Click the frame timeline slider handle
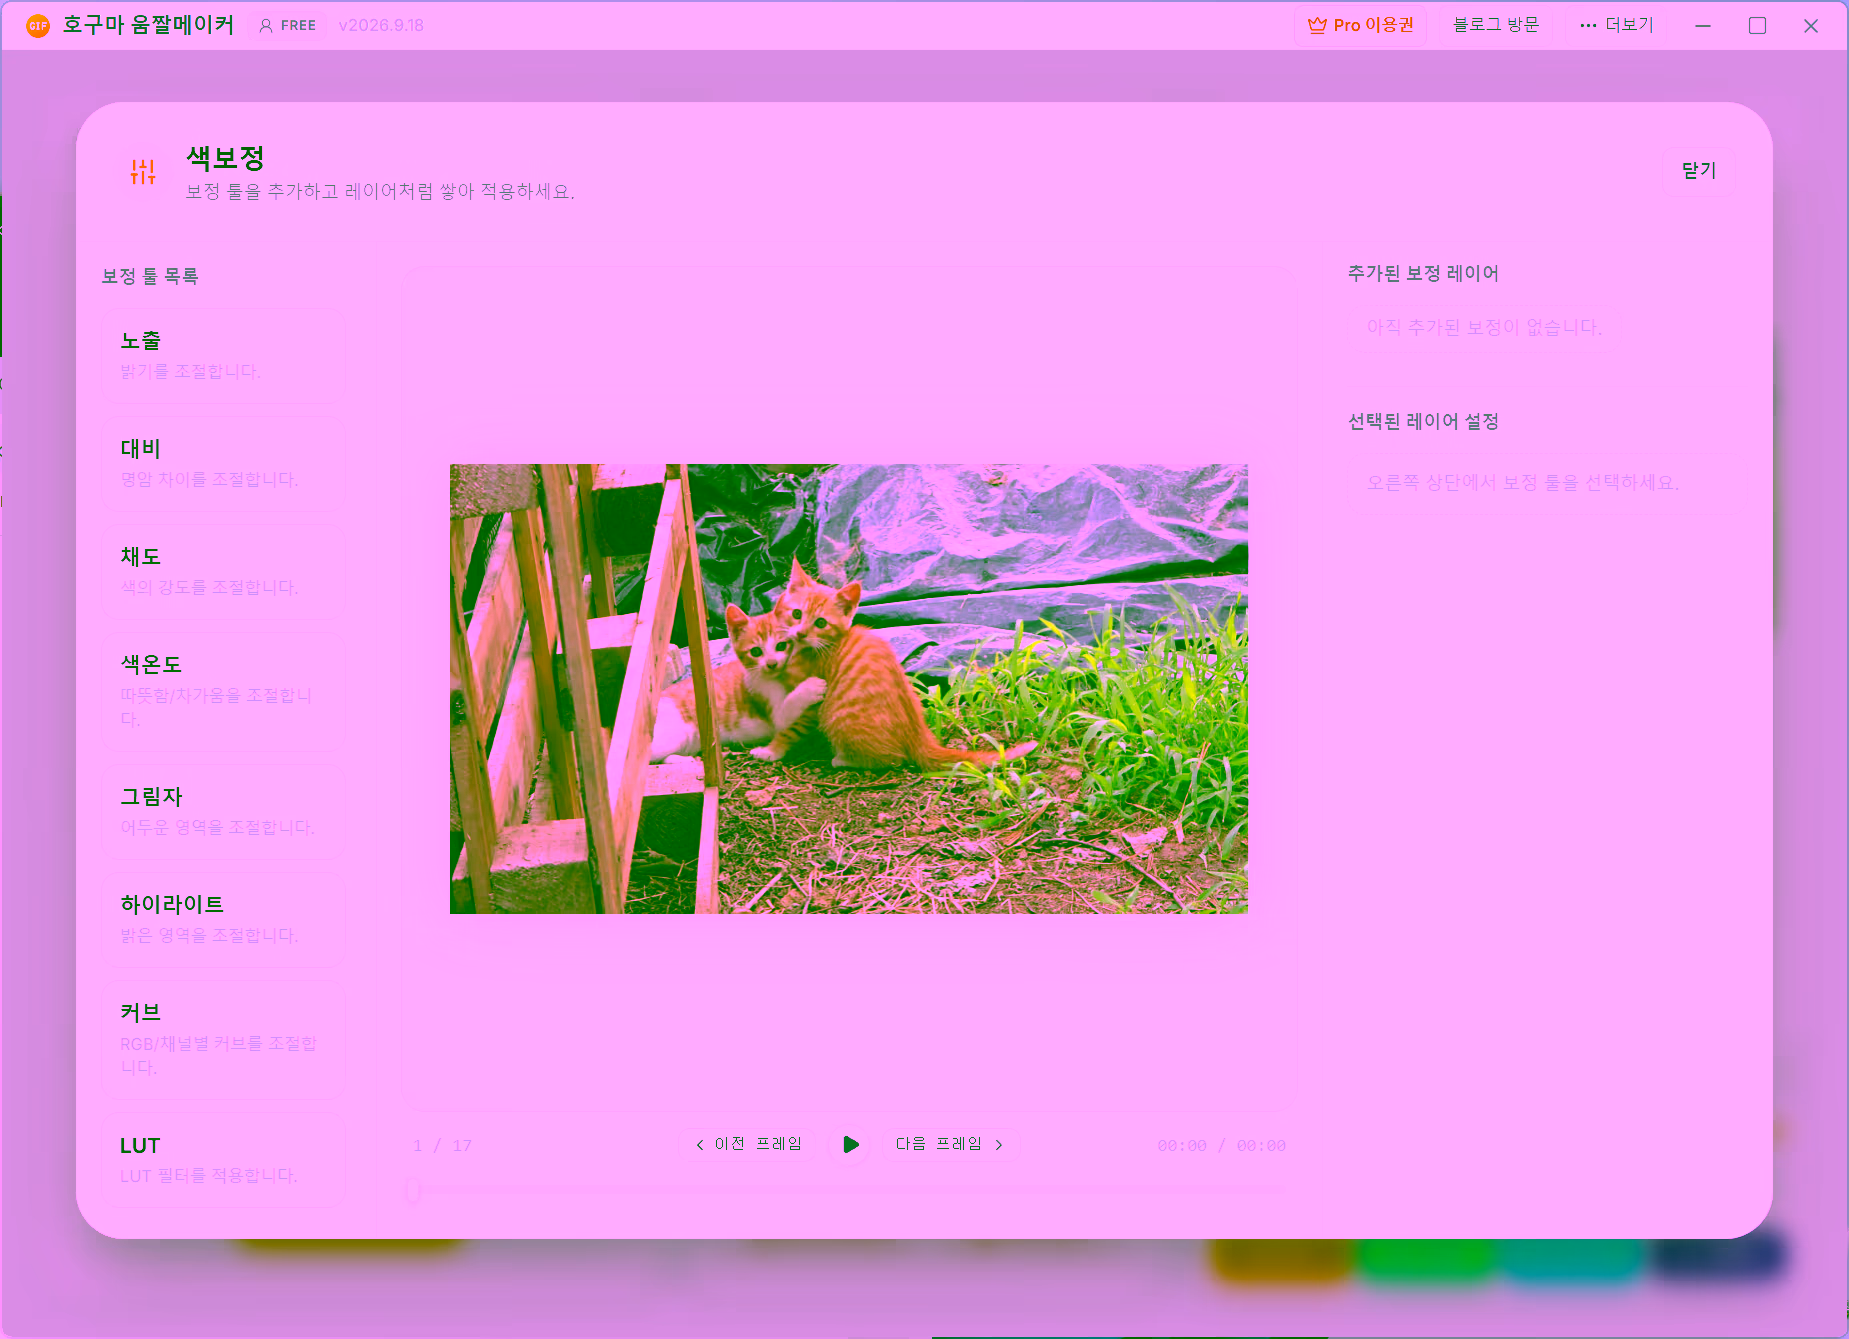 click(413, 1189)
